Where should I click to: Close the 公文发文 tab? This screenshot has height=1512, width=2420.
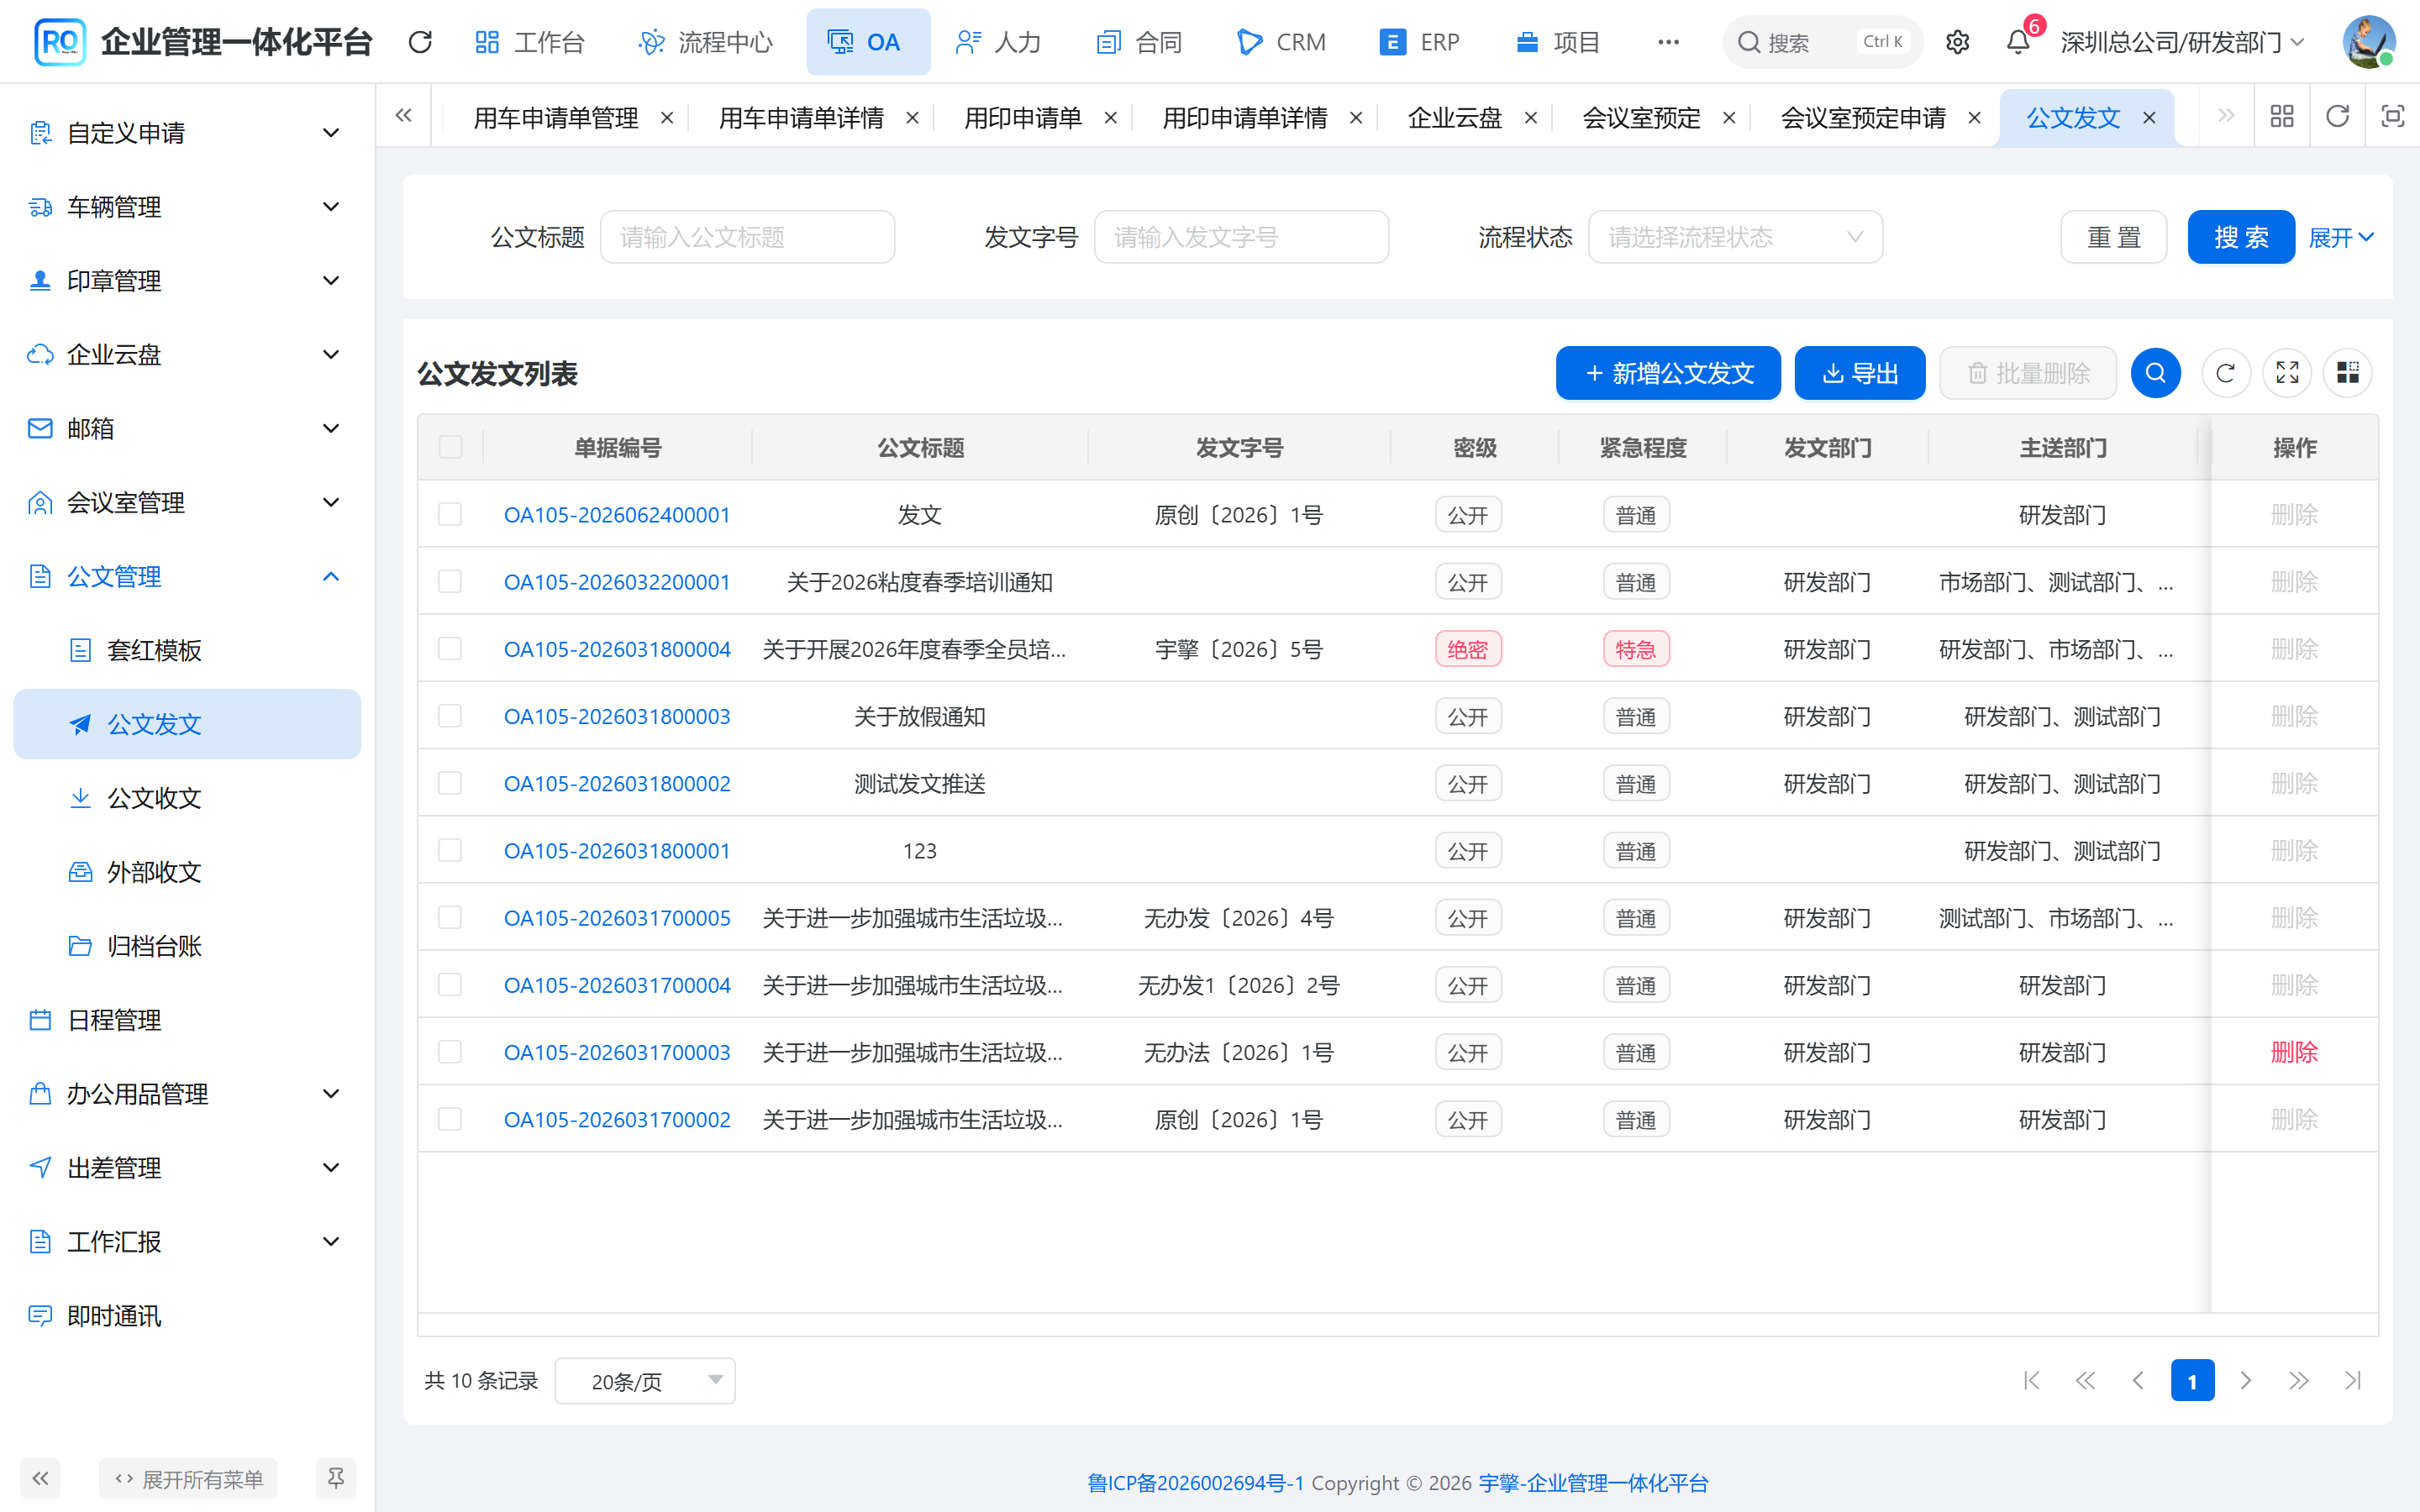click(x=2149, y=118)
